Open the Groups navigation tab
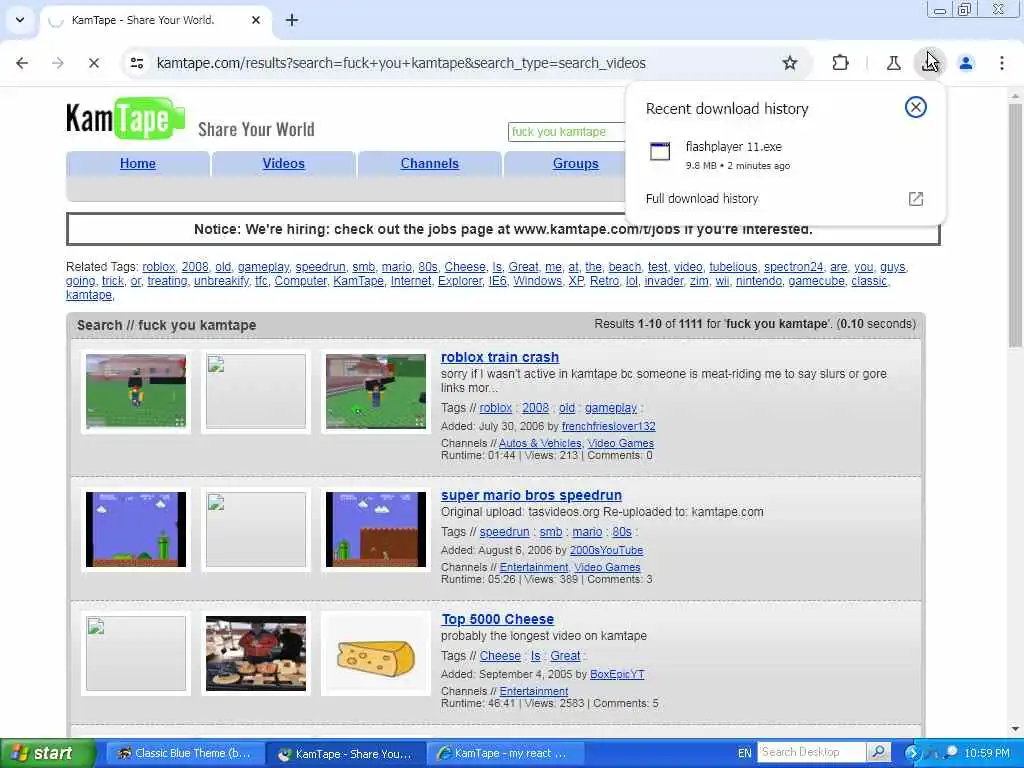 pyautogui.click(x=575, y=163)
